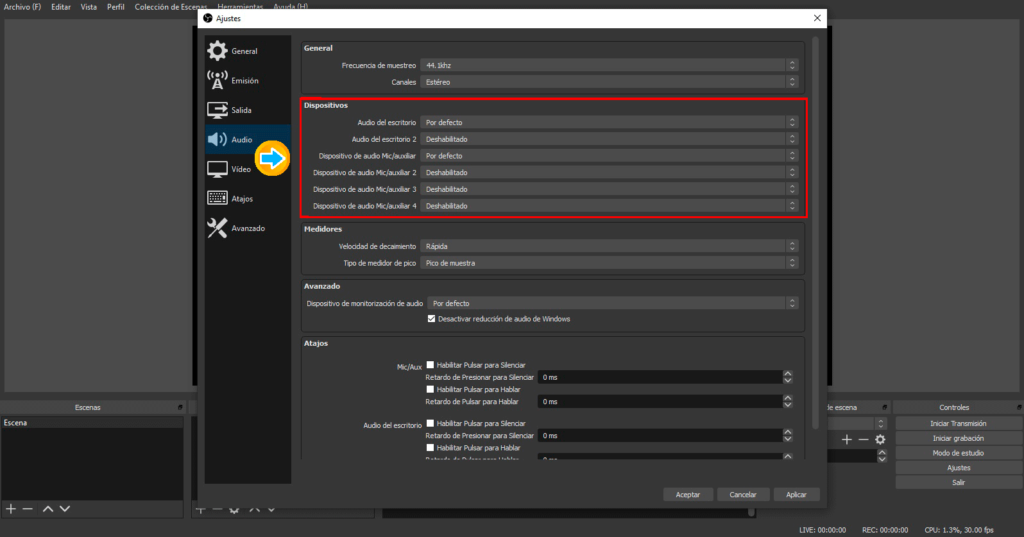Select the Emisión antenna icon

click(217, 81)
